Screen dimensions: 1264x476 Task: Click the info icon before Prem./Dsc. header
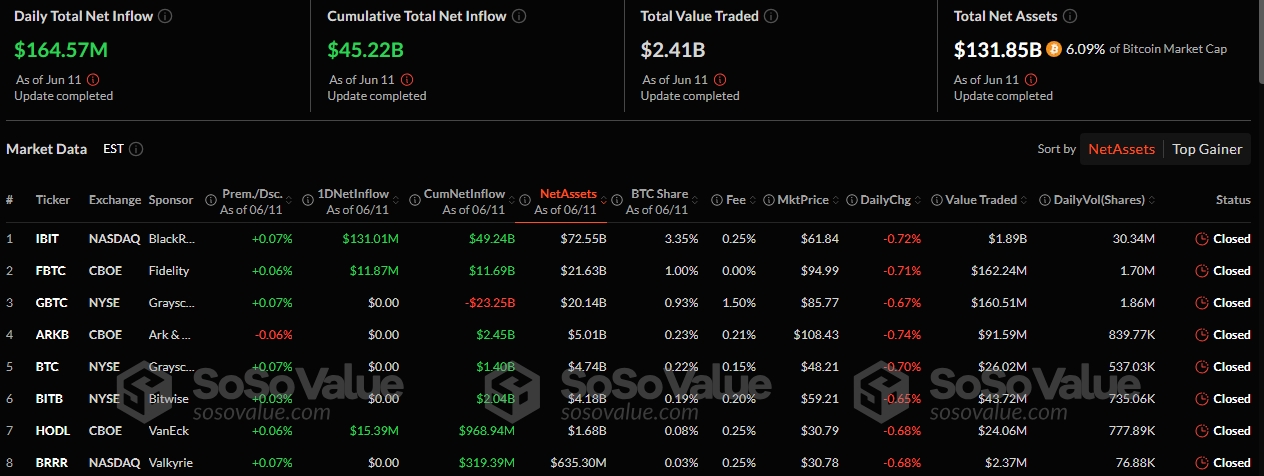(211, 200)
